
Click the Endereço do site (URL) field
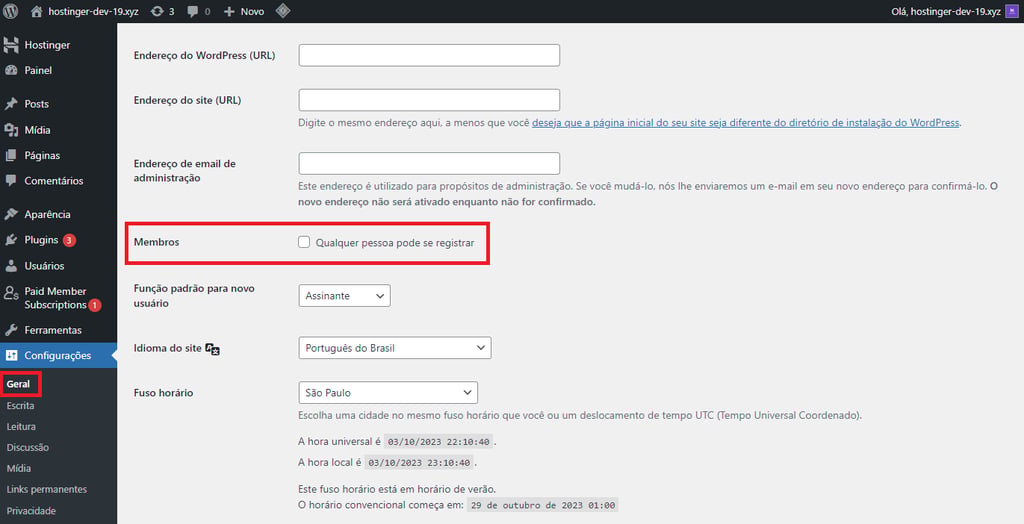[x=429, y=99]
